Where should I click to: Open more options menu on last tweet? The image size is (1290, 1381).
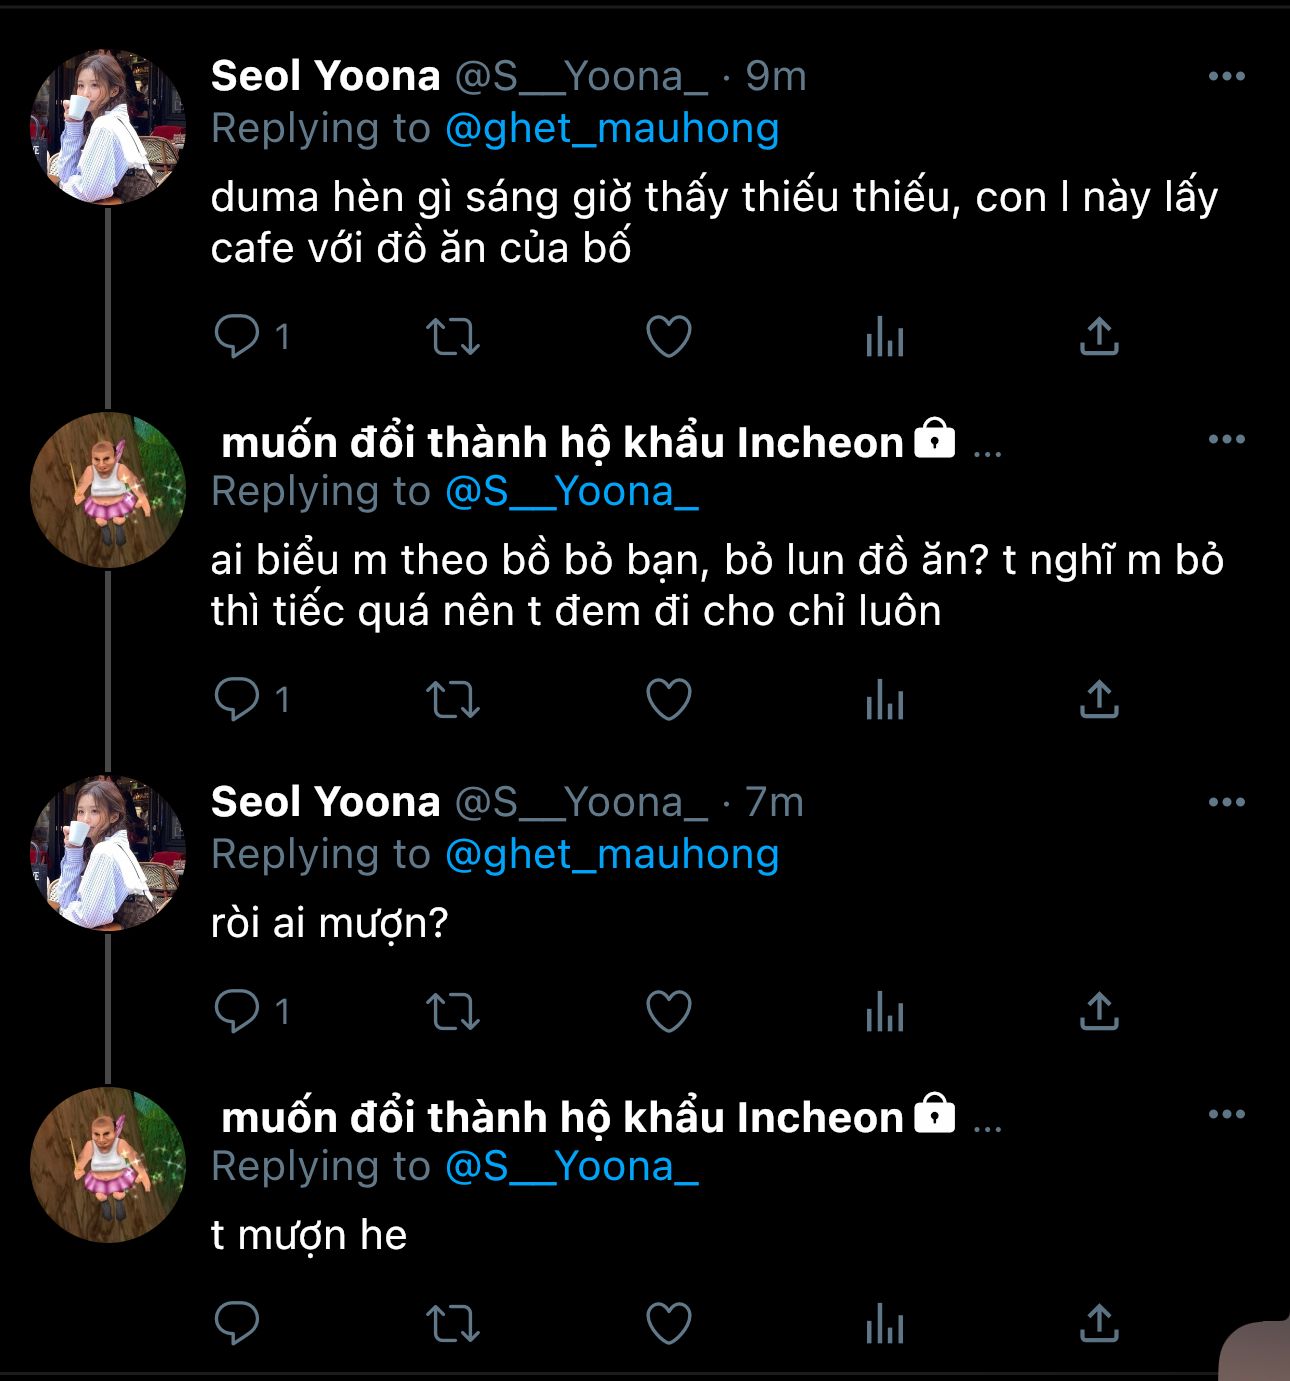point(1226,1114)
